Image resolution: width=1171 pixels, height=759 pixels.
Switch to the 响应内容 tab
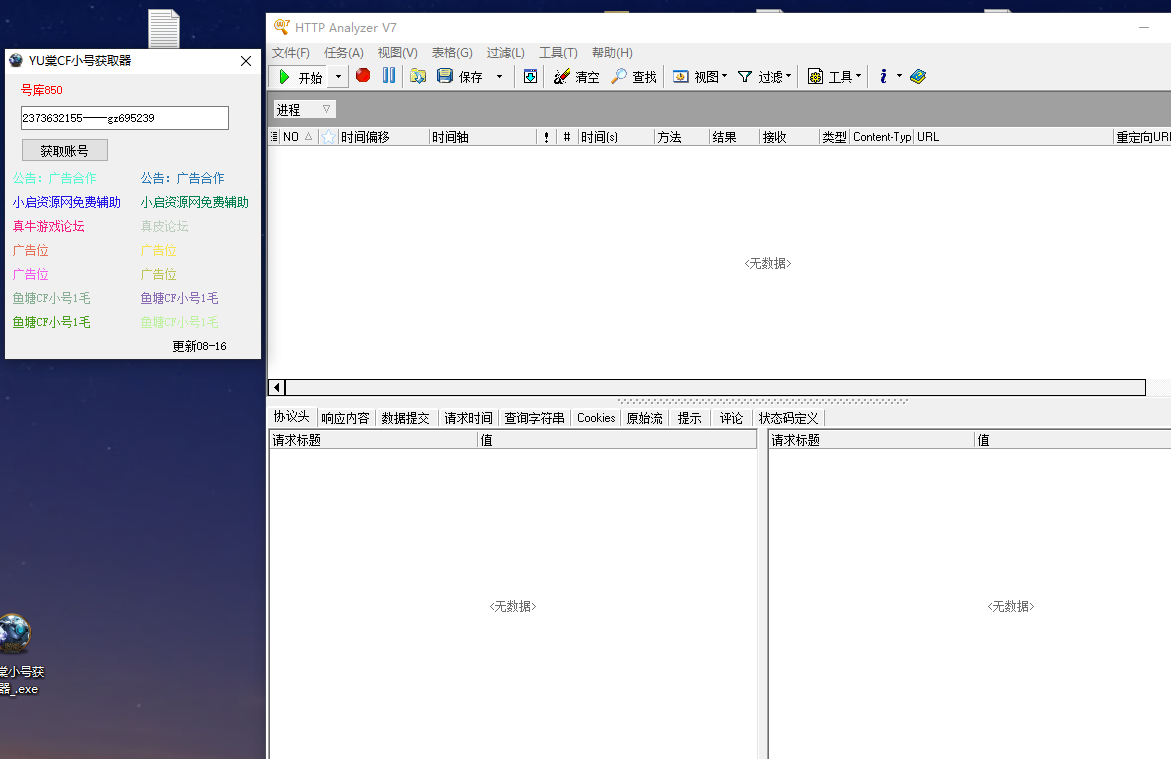(x=346, y=418)
